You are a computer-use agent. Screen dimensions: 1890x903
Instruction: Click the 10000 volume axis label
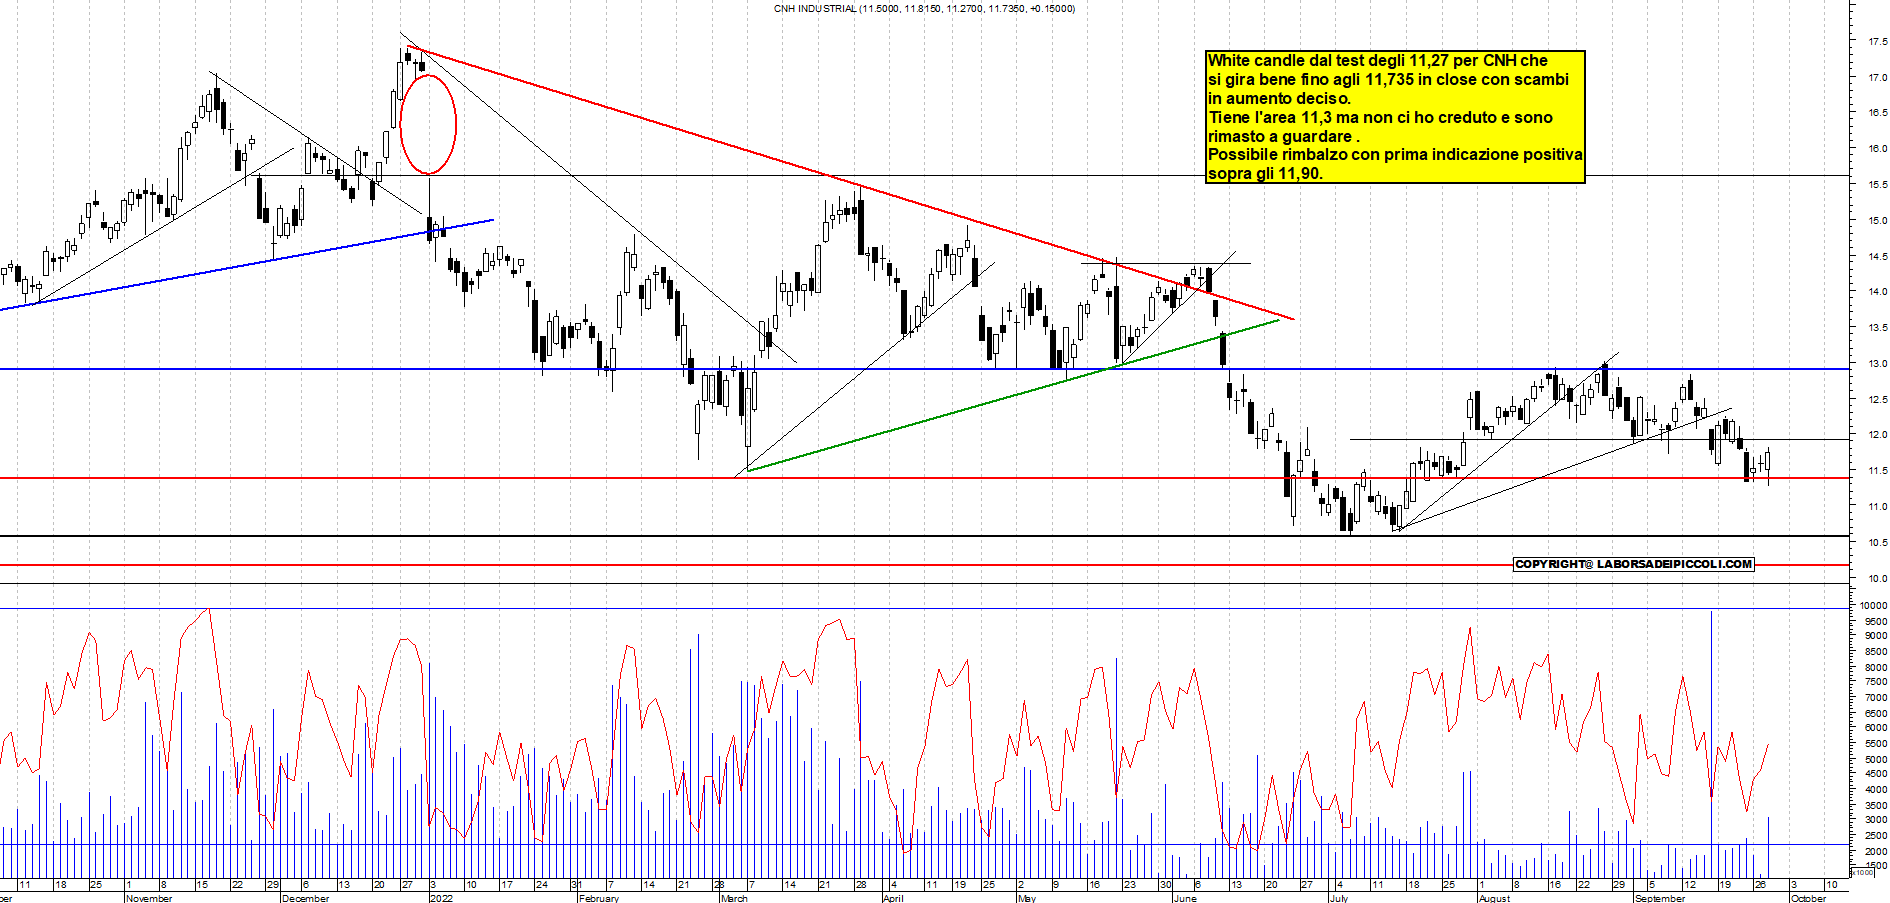click(1874, 606)
